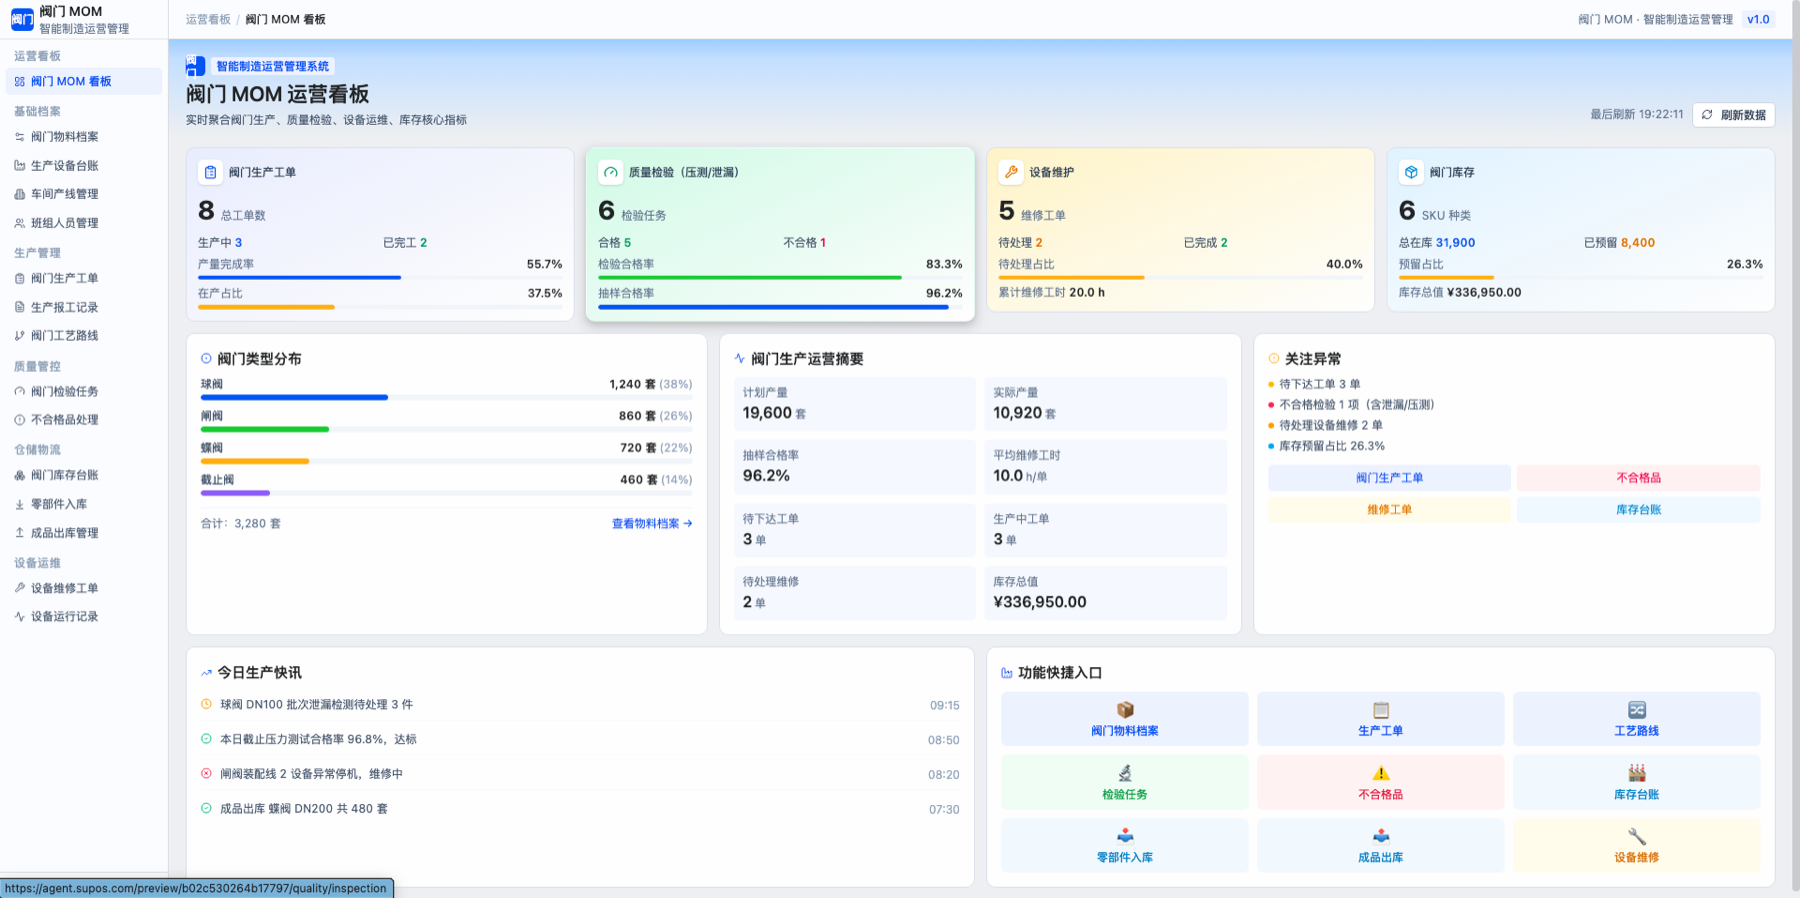Screen dimensions: 1800x898
Task: Click the 生产报工记录 sidebar icon
Action: 20,307
